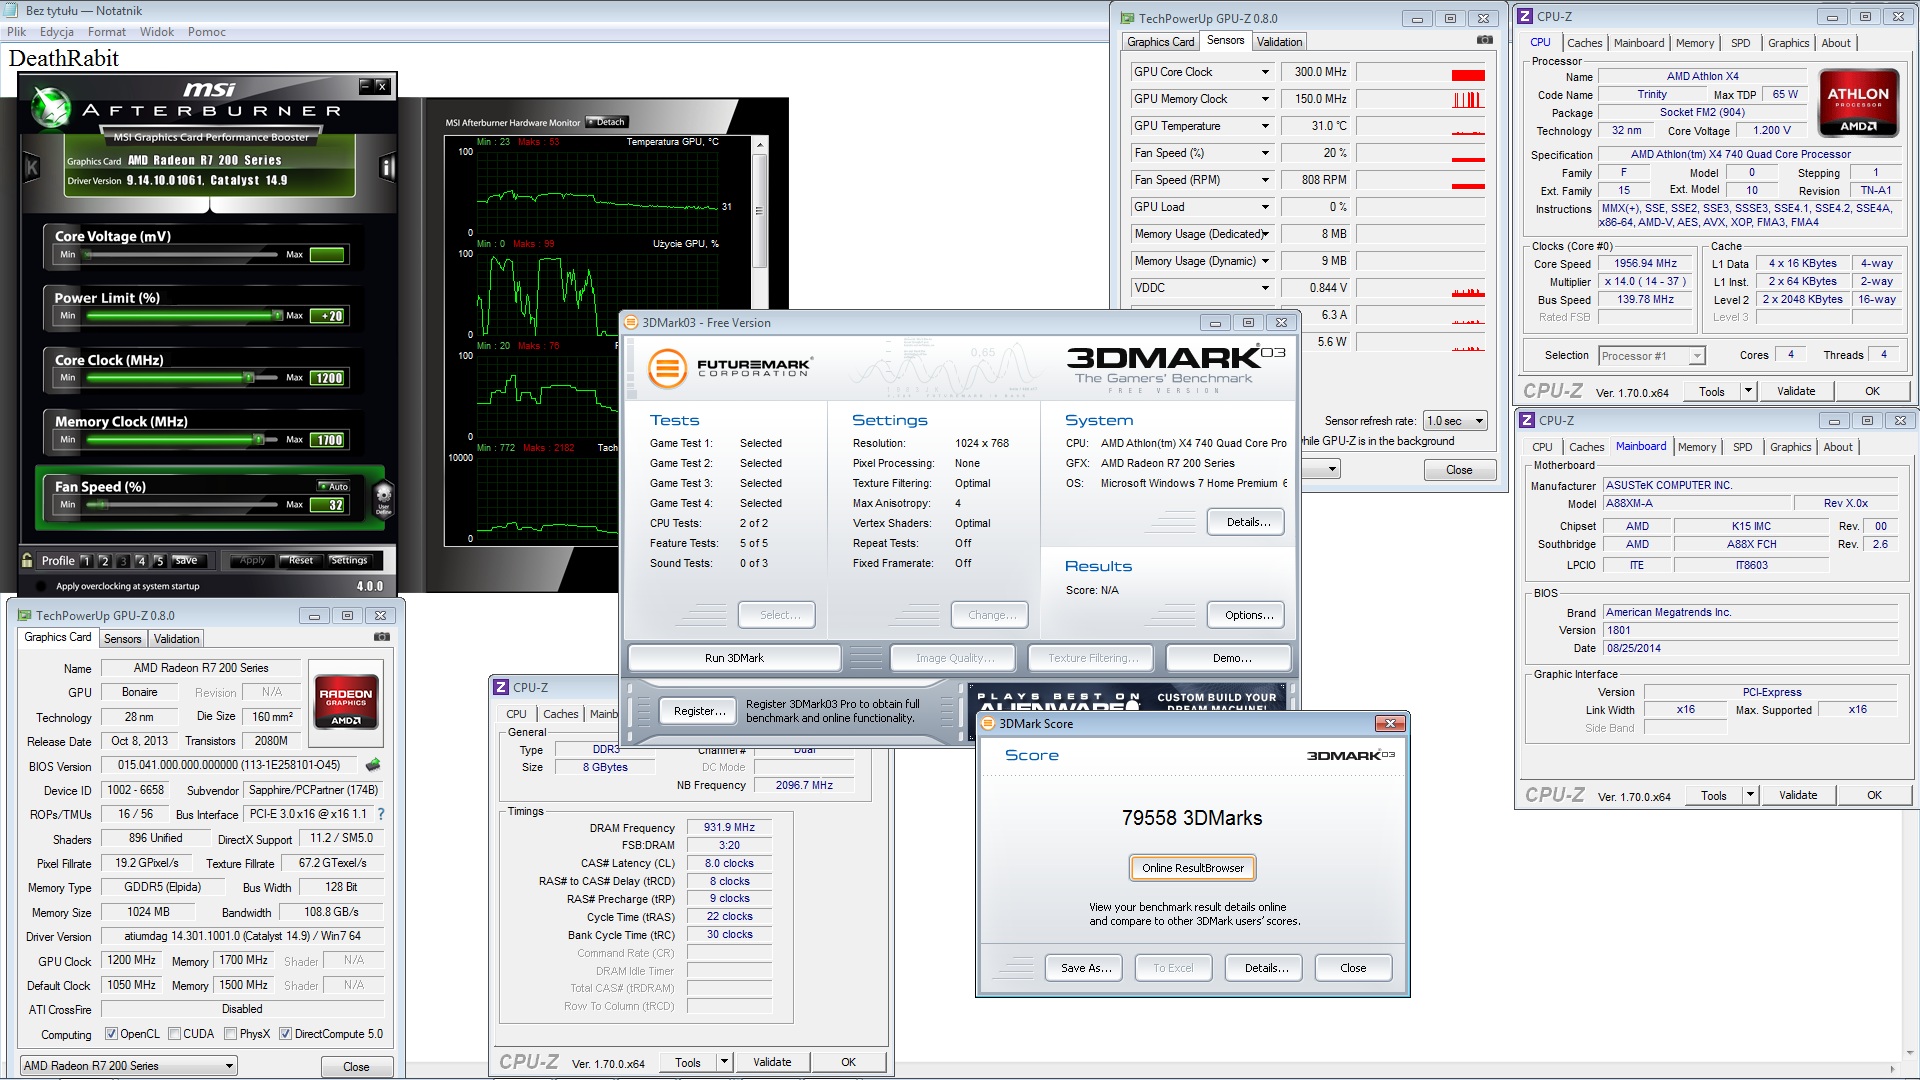Click the CPU-Z Z icon in top-right window title

click(x=1525, y=16)
